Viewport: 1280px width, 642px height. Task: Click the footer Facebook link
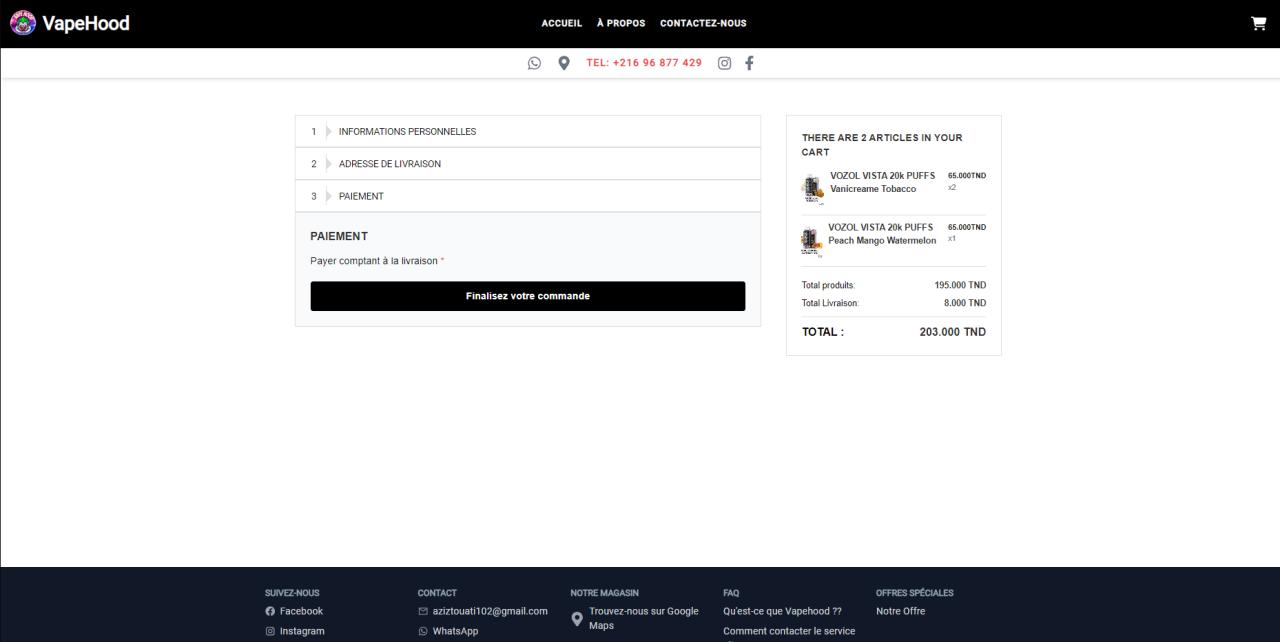click(x=300, y=611)
